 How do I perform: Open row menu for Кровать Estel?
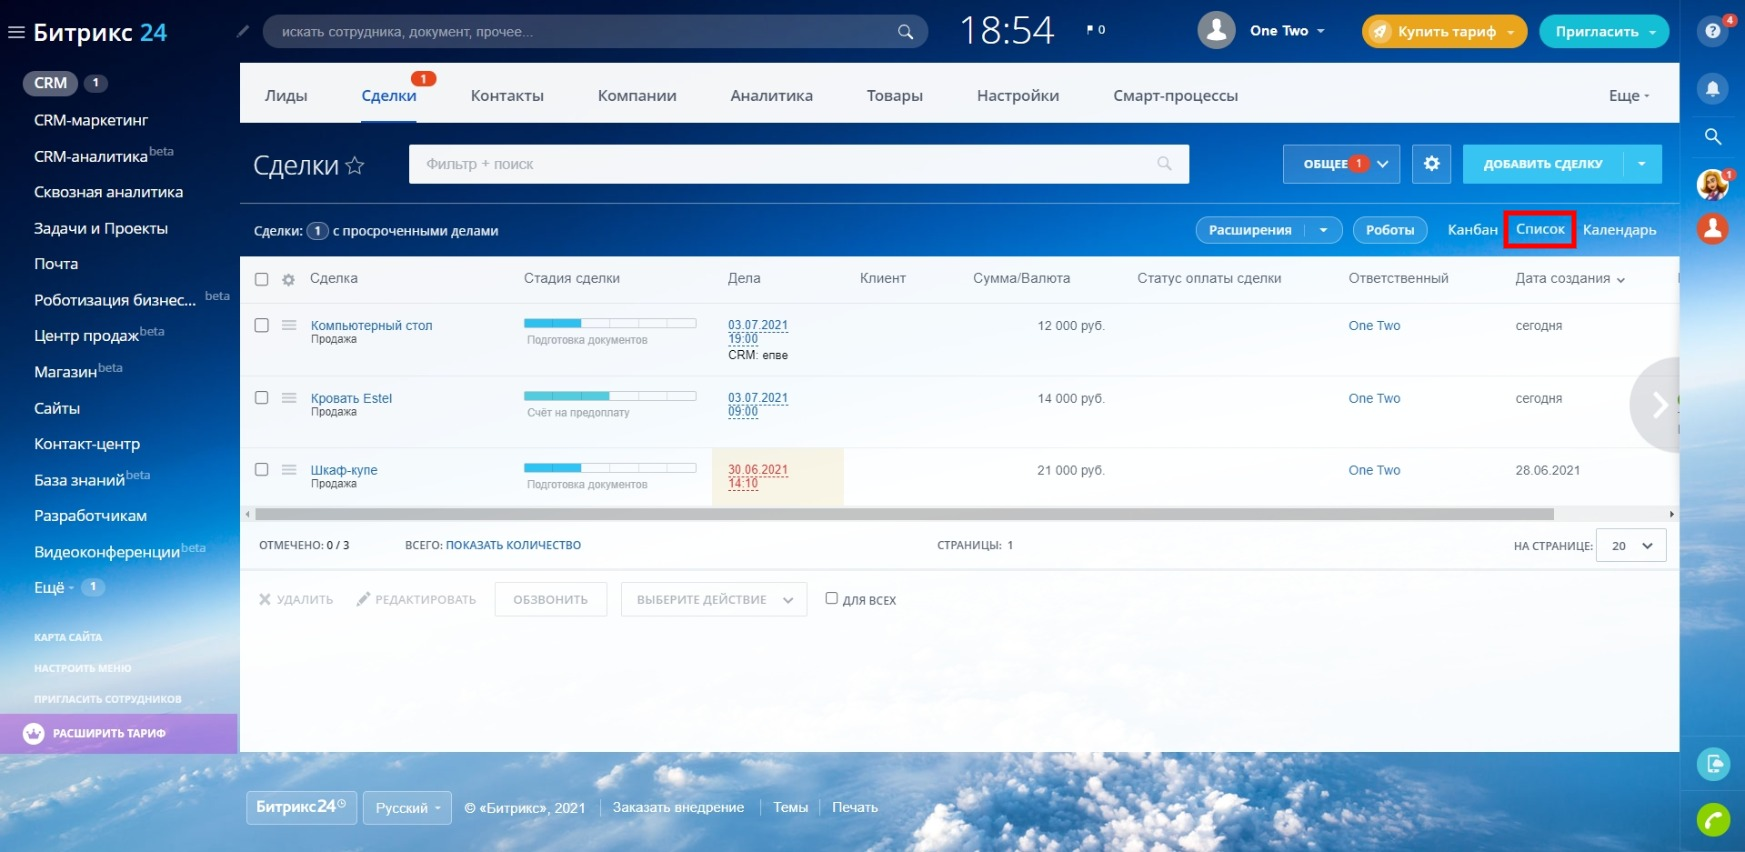coord(289,398)
